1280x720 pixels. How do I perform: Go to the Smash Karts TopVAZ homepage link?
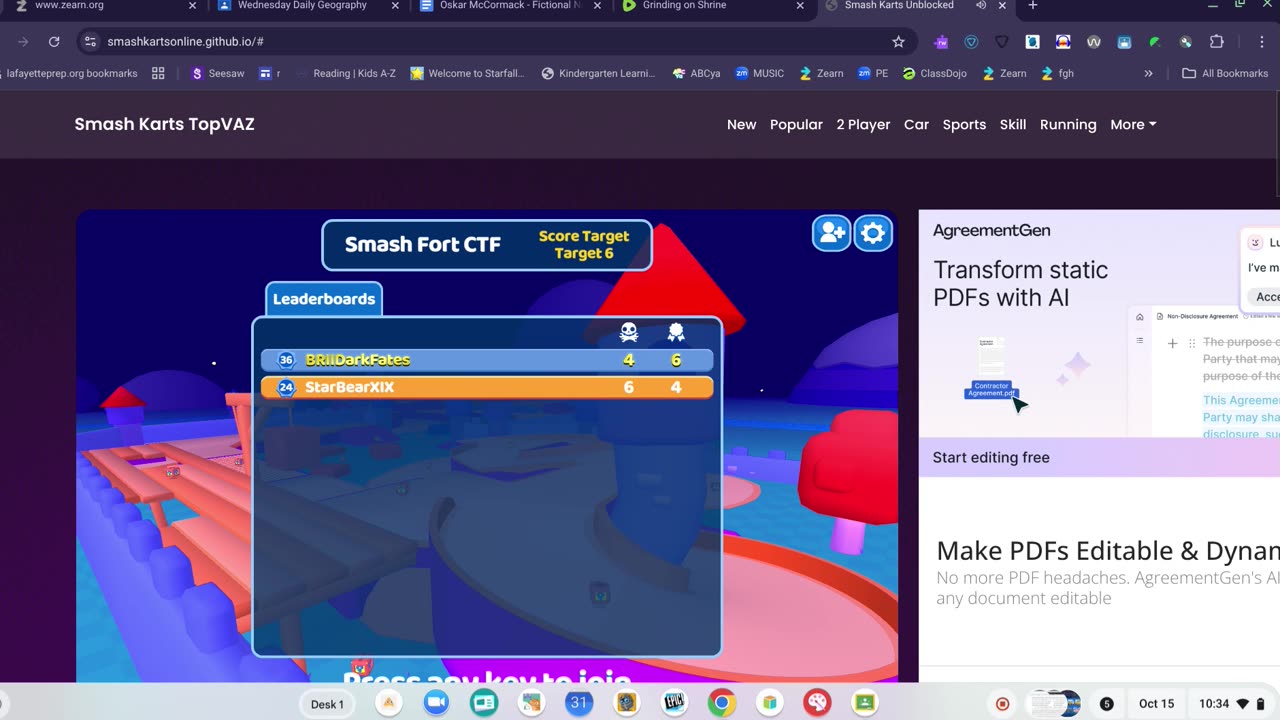coord(164,124)
